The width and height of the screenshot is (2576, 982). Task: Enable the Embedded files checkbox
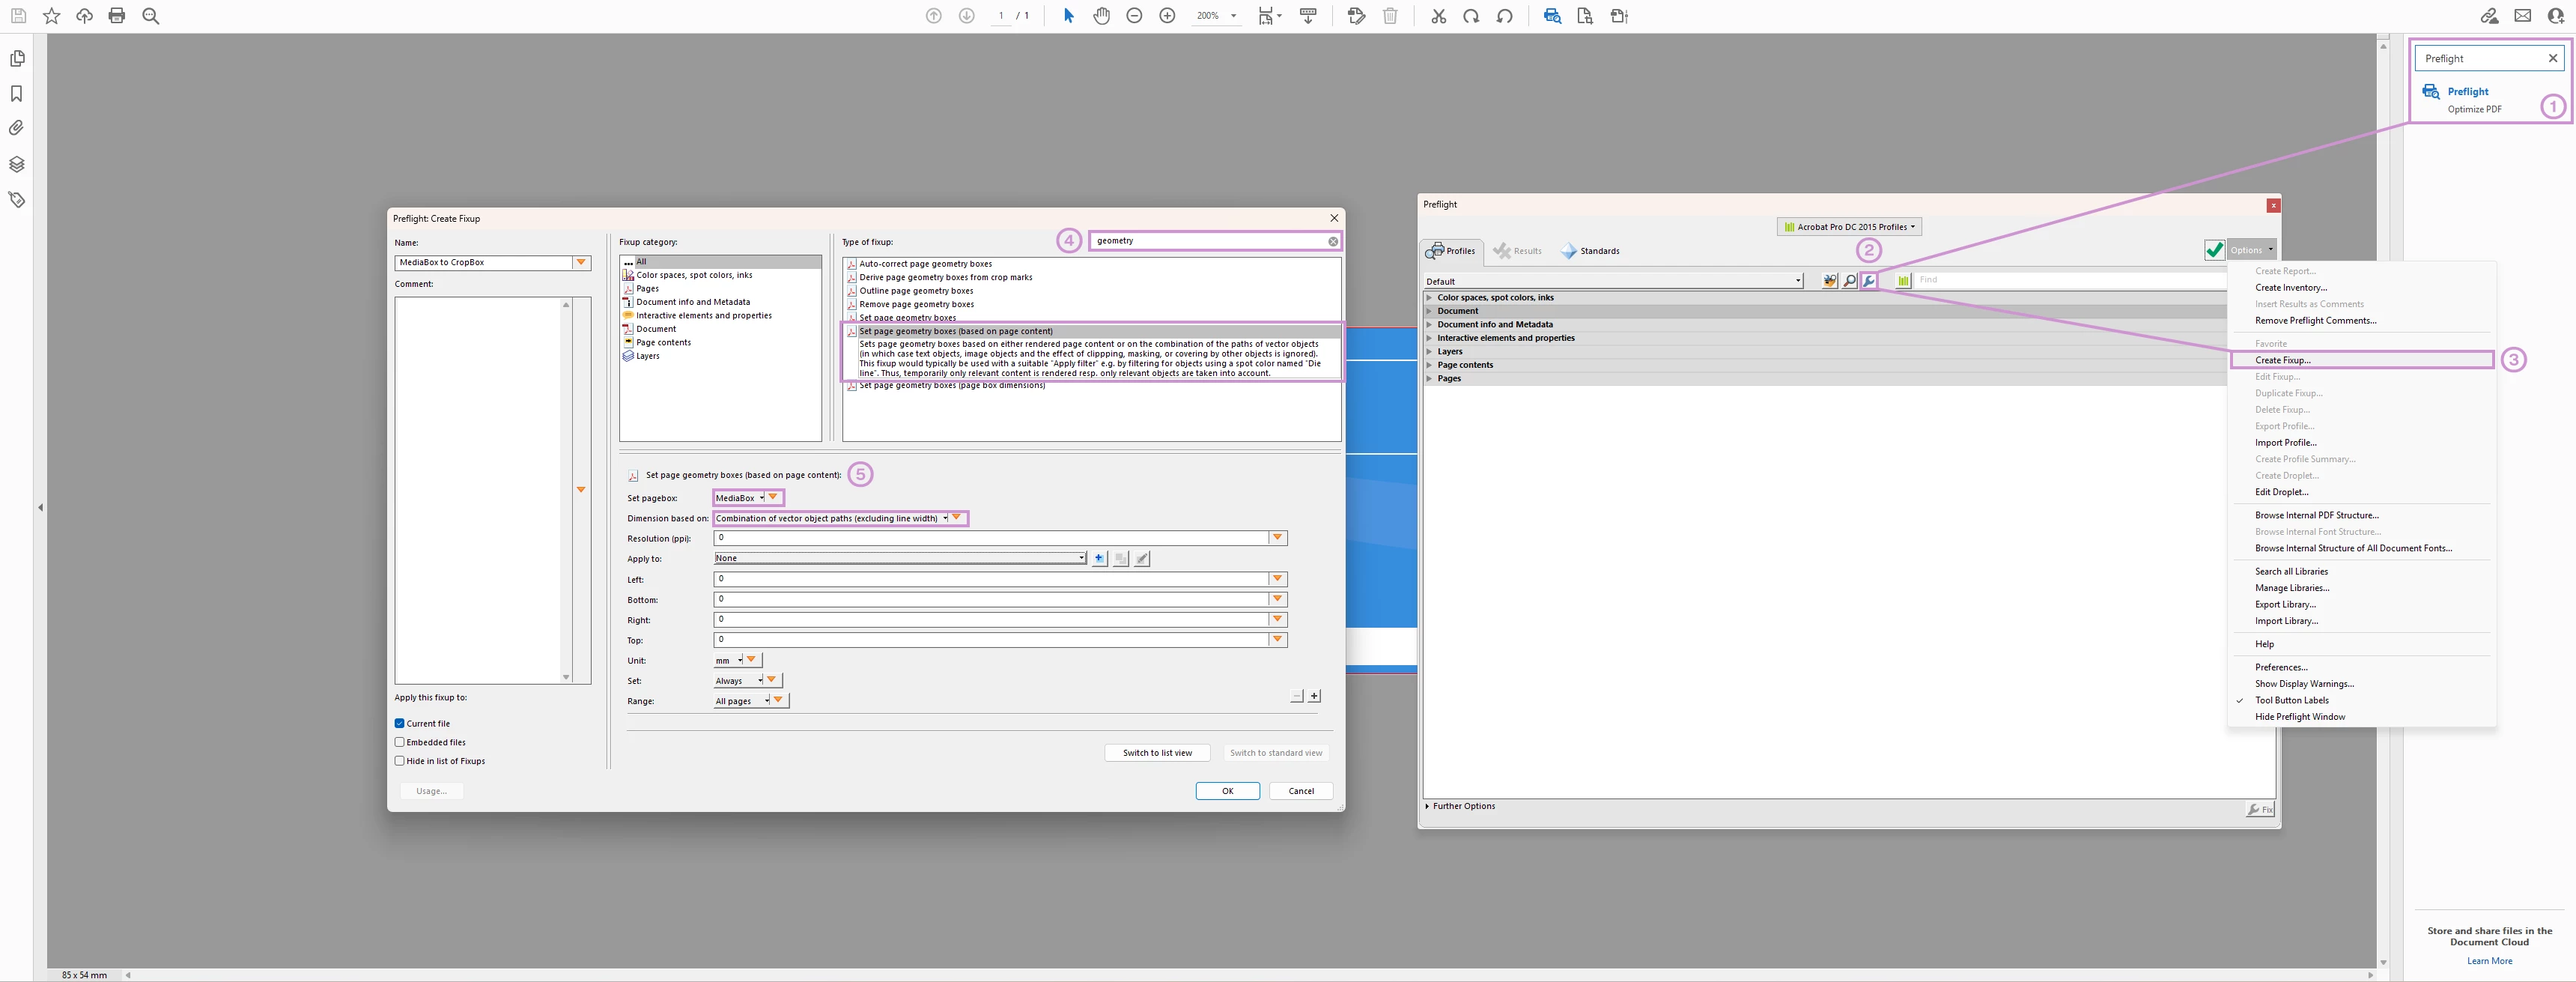click(400, 742)
